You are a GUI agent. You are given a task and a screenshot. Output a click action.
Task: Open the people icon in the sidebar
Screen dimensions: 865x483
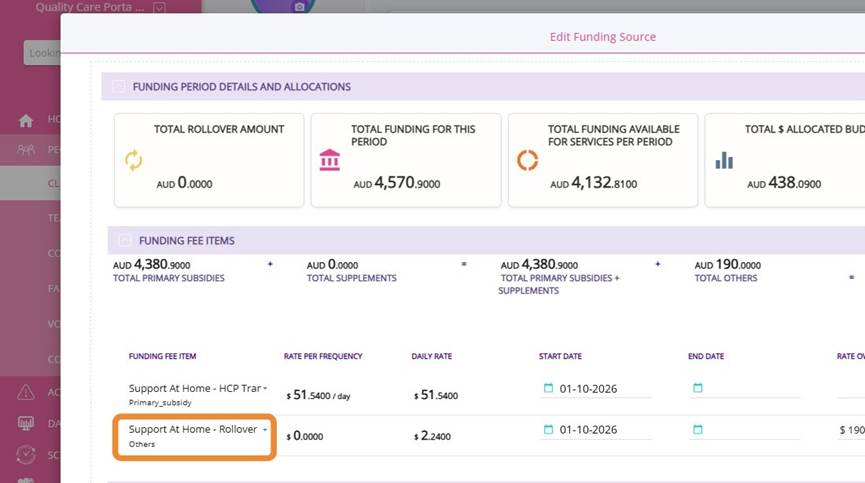click(26, 149)
